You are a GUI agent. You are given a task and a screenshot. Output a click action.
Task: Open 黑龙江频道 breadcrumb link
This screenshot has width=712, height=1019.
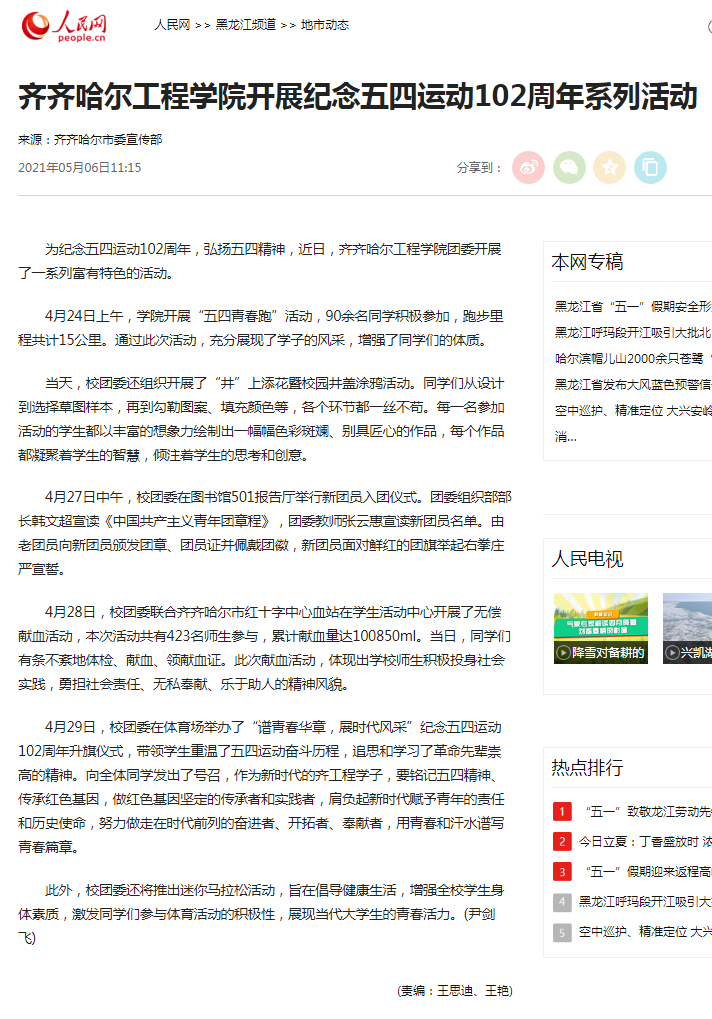[x=245, y=25]
